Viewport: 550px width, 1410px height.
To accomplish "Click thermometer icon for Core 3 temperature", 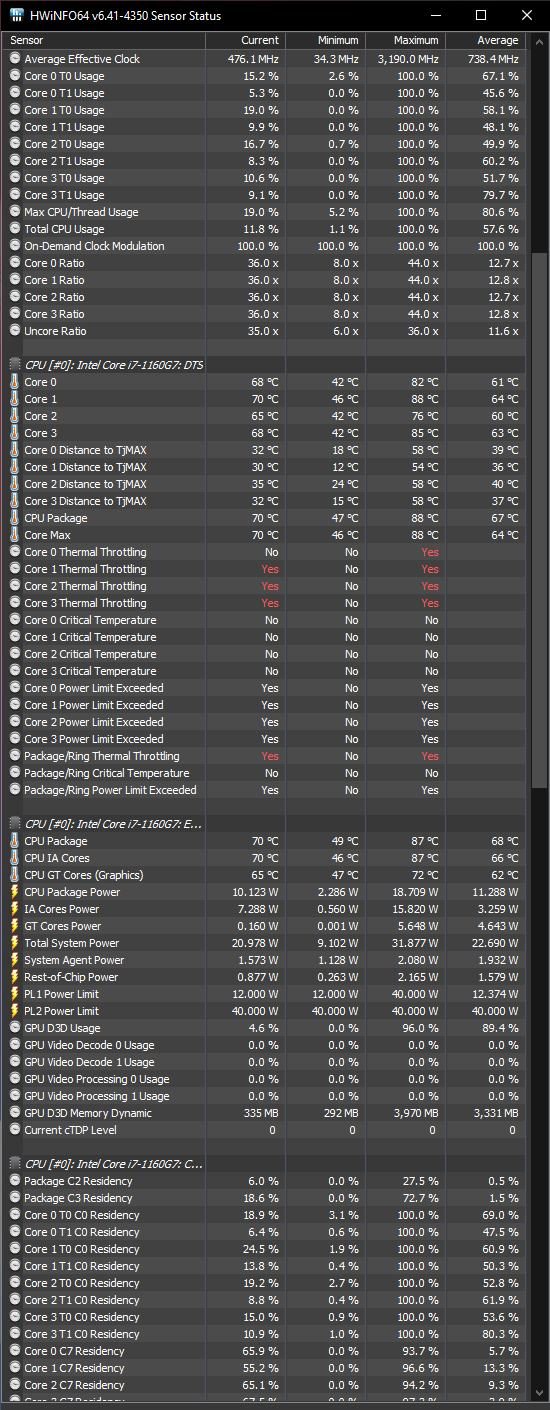I will point(14,433).
